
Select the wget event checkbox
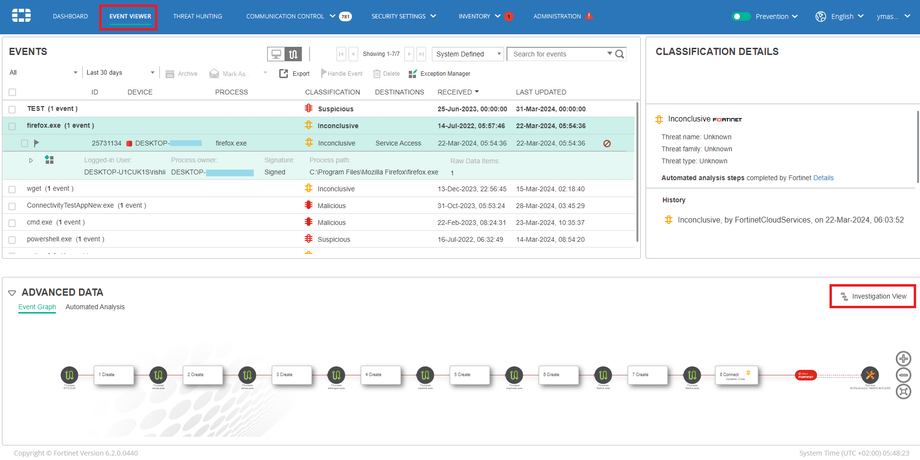point(13,188)
